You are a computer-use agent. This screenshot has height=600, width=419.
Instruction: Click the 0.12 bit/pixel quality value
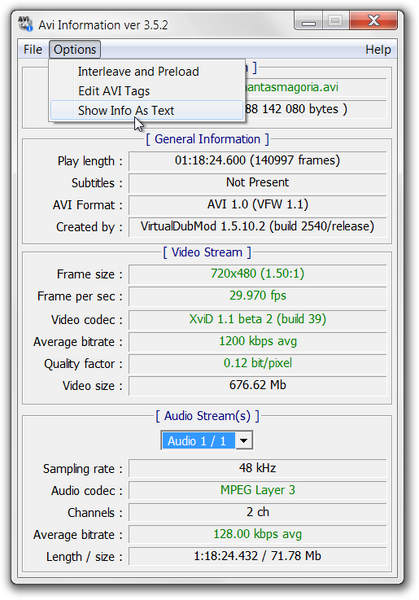(x=258, y=363)
